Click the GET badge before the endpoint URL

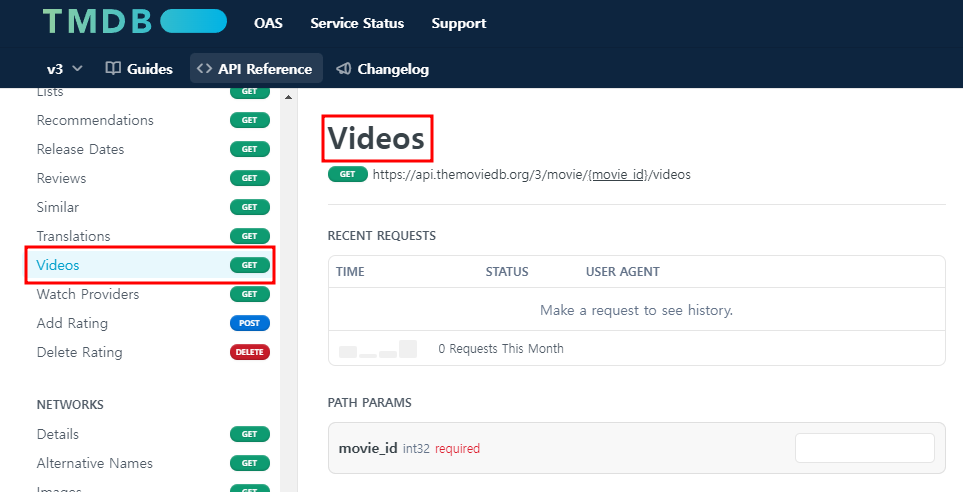point(348,174)
